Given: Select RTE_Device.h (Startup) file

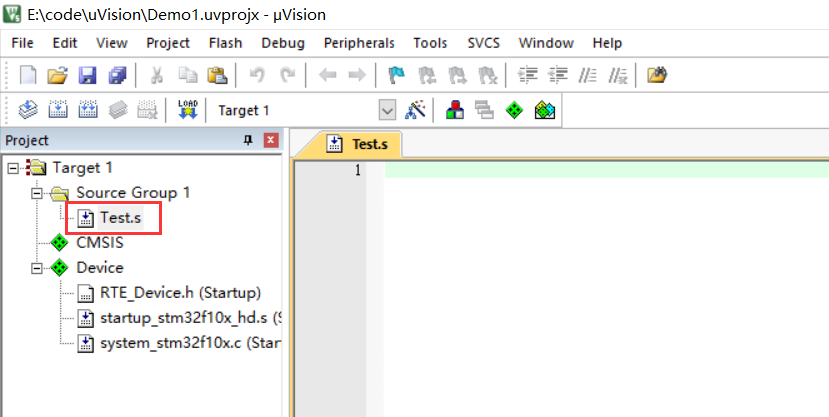Looking at the screenshot, I should [x=180, y=293].
